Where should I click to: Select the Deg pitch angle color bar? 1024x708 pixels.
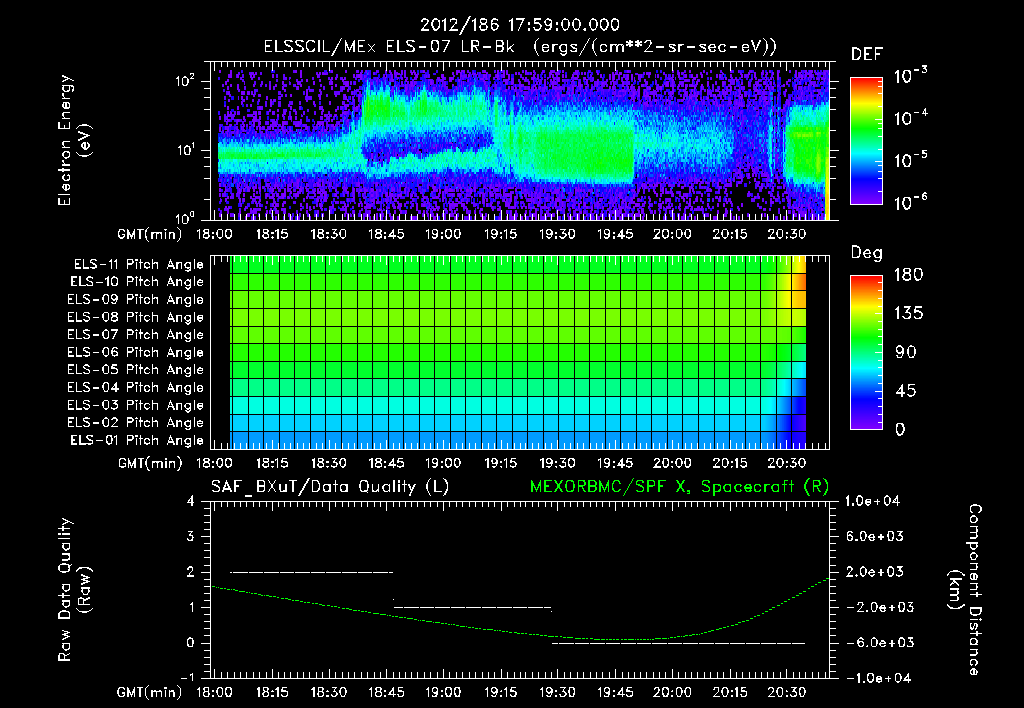coord(866,352)
